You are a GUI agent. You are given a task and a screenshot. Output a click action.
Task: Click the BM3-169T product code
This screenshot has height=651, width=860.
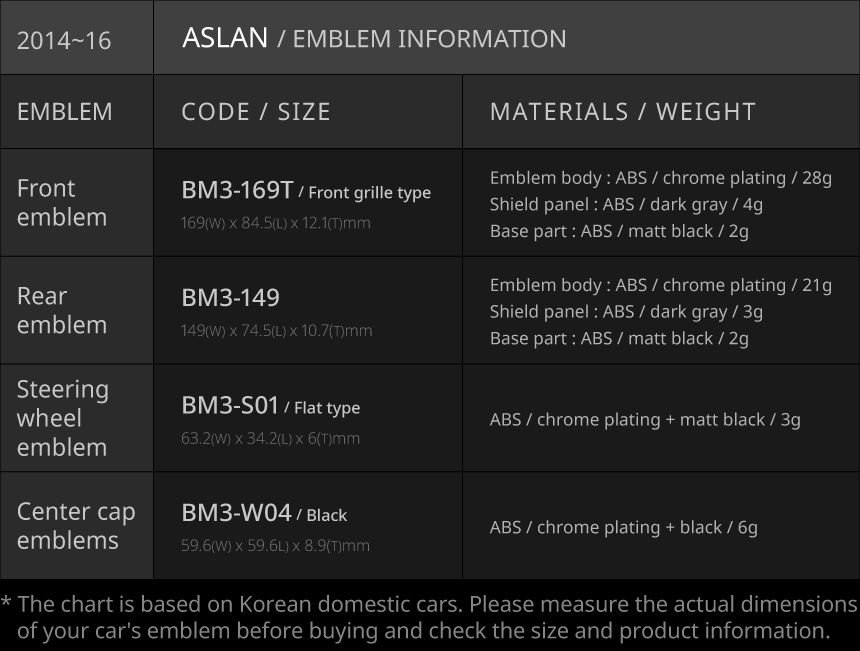237,190
